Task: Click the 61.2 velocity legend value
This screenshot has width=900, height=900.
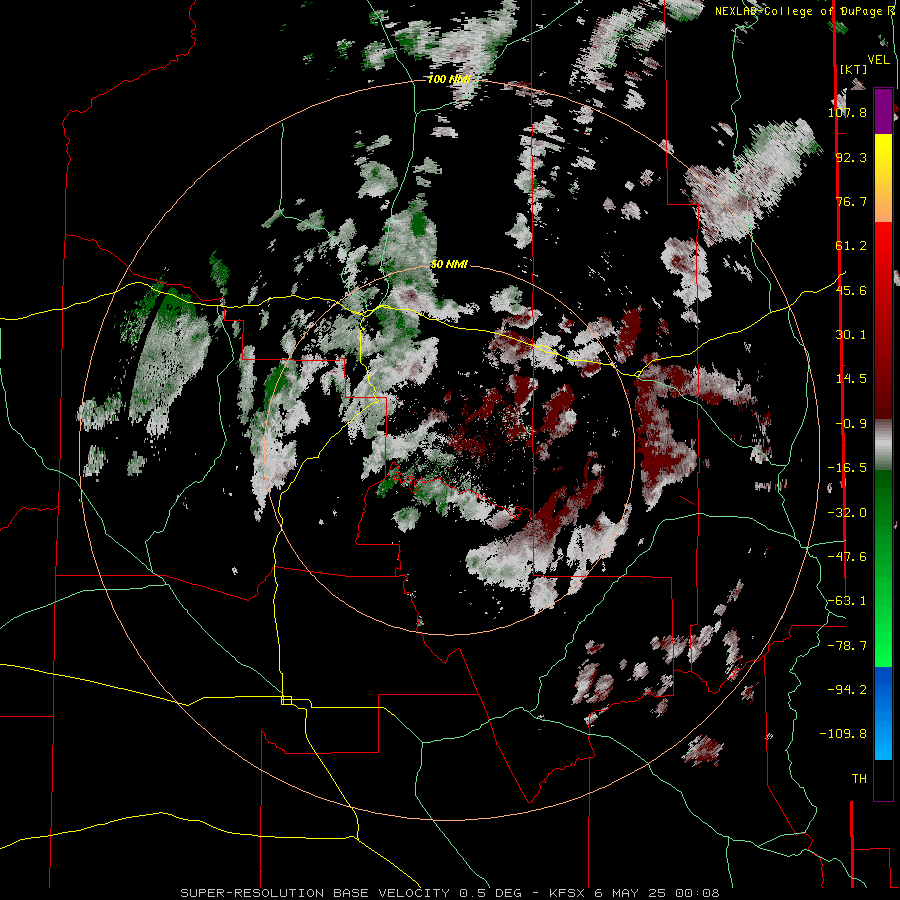Action: (851, 246)
